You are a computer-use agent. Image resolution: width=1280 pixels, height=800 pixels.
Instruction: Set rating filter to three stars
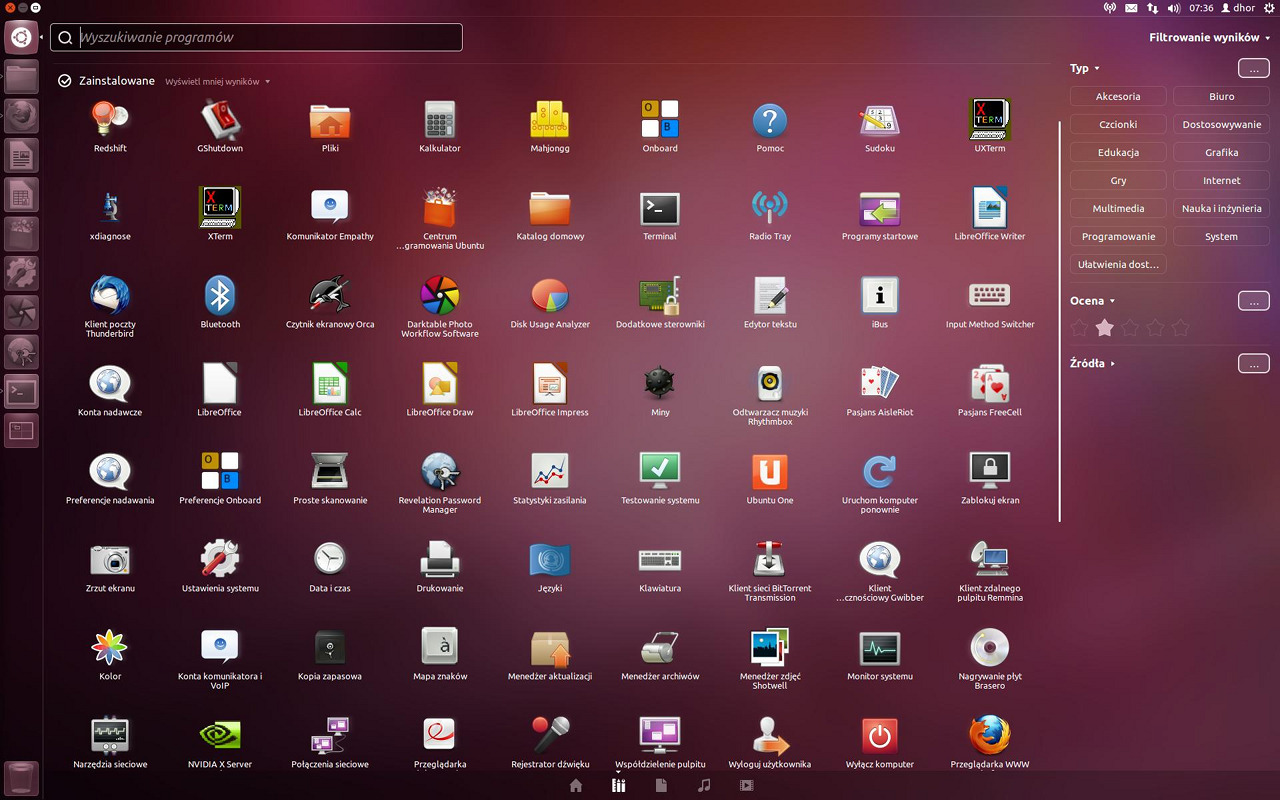pyautogui.click(x=1130, y=328)
